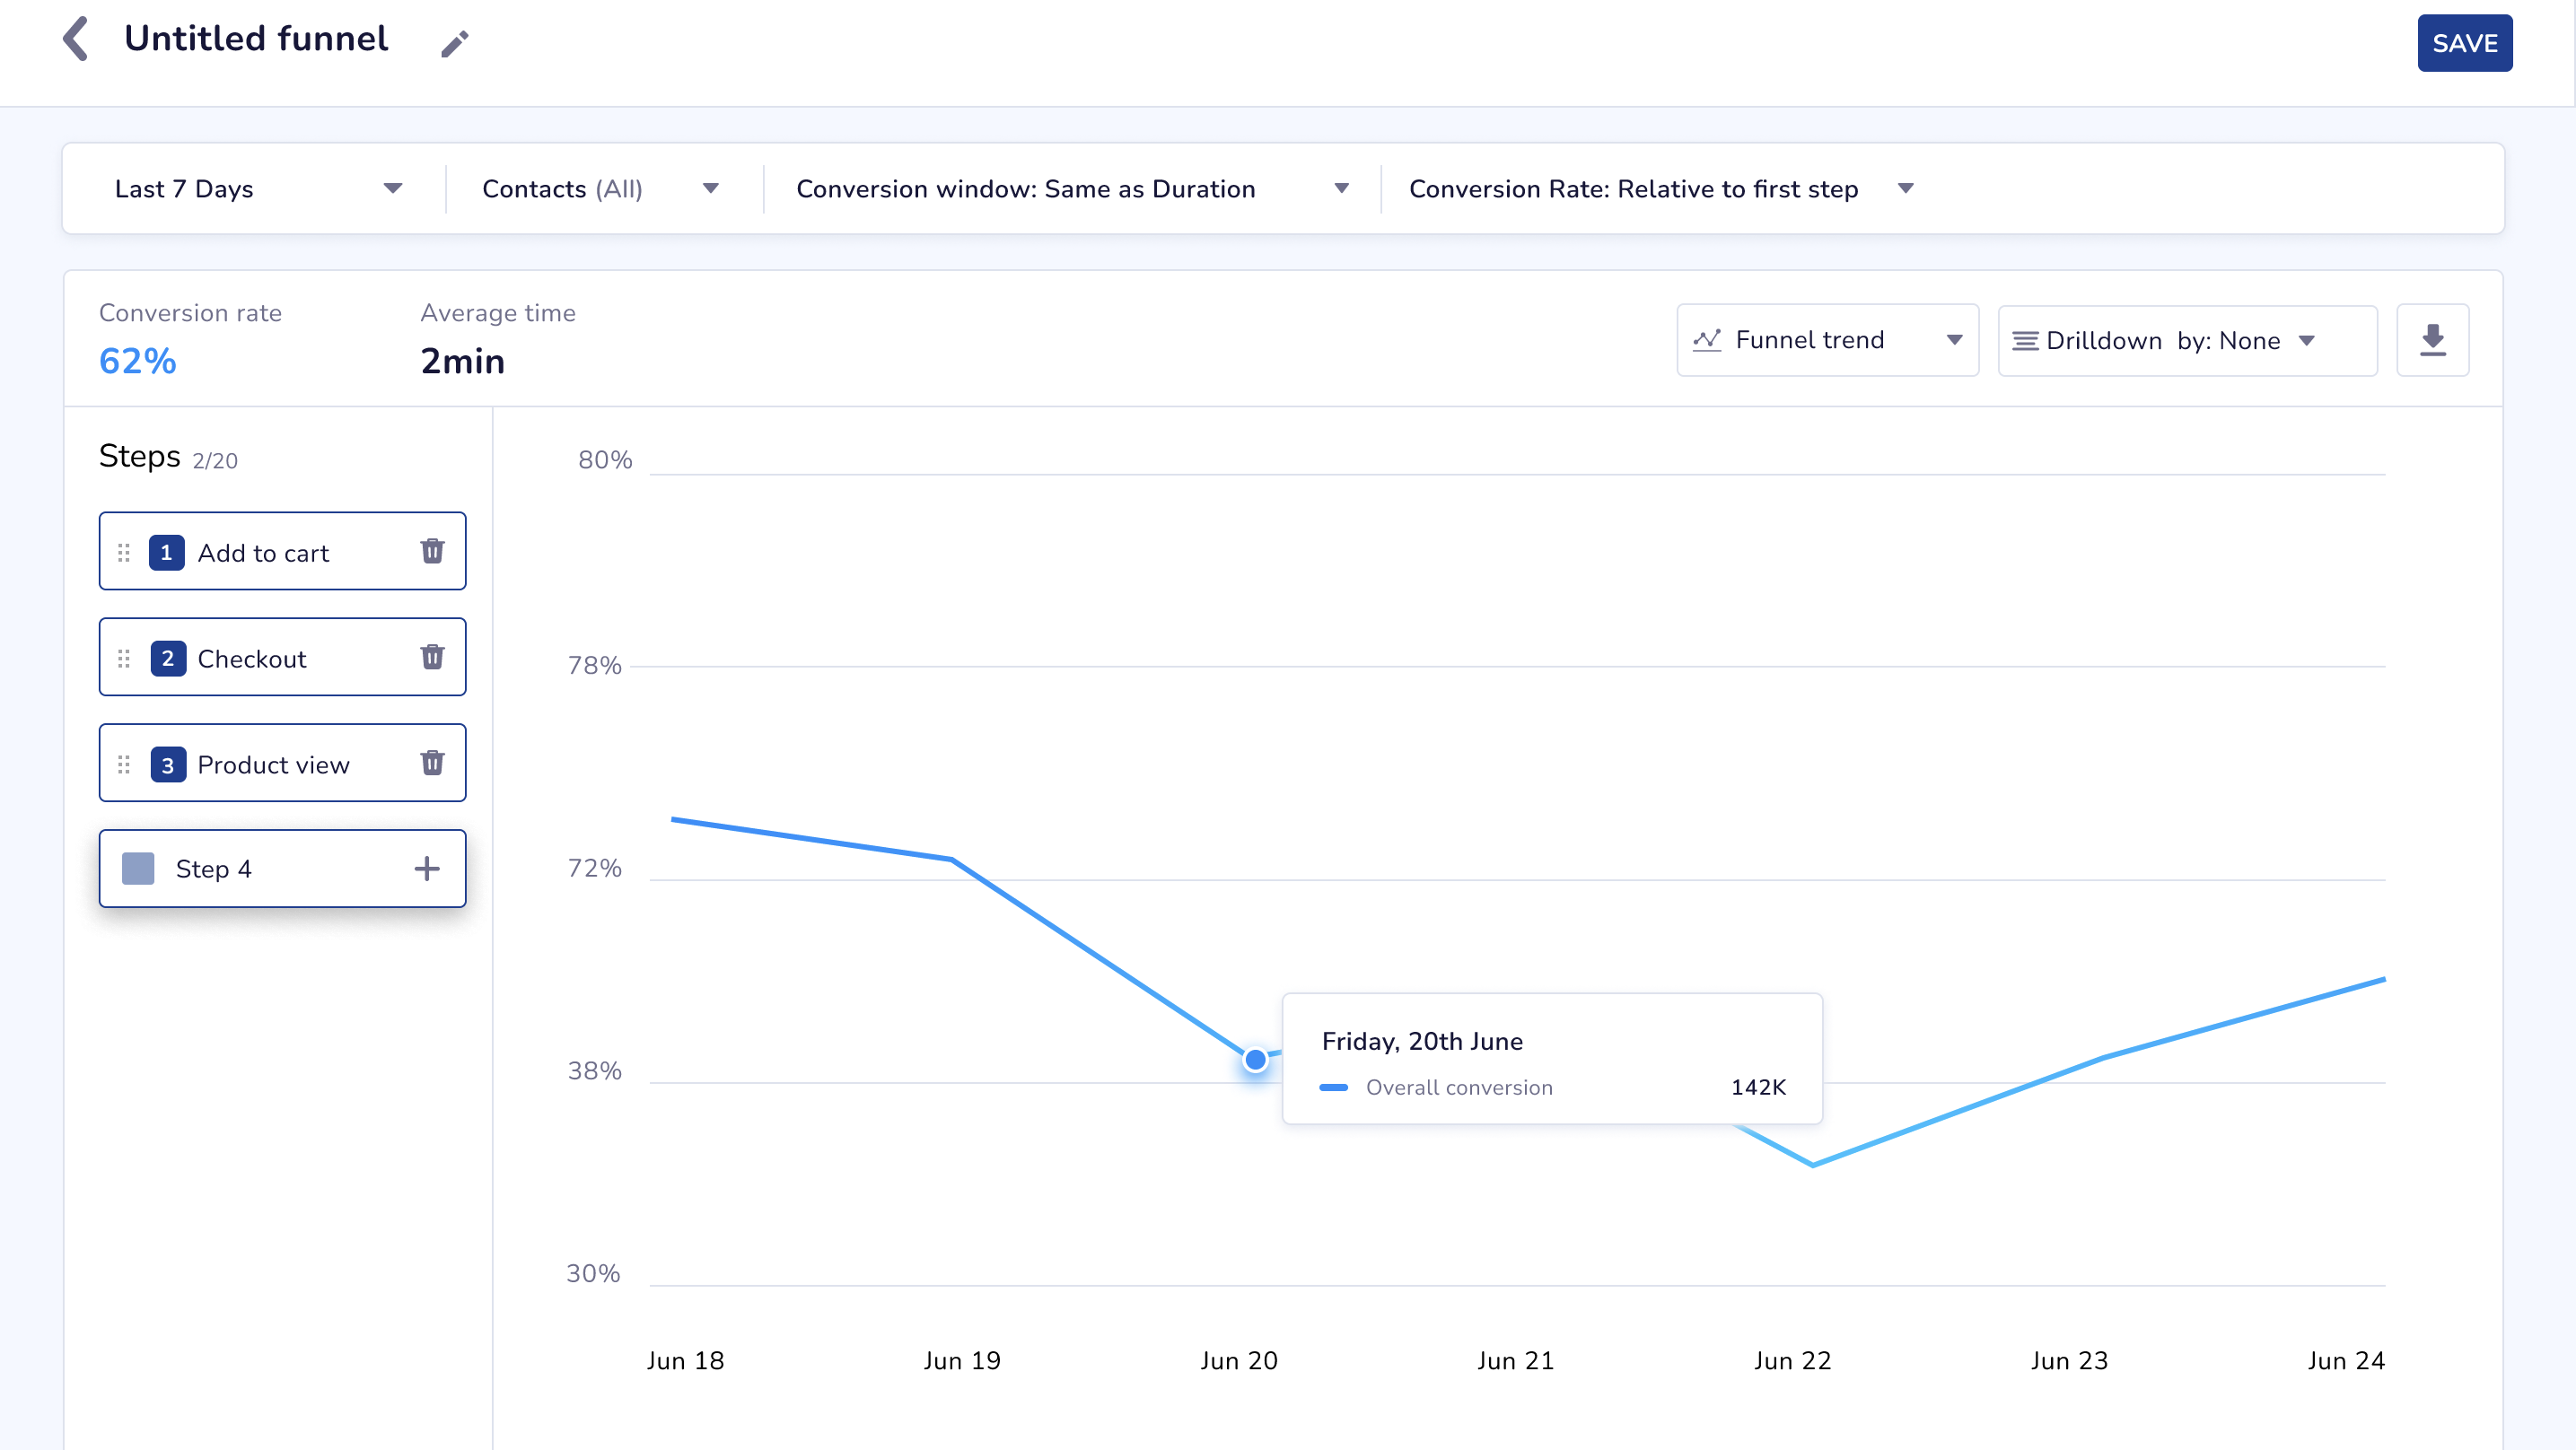
Task: Add Step 4 using the plus icon
Action: (427, 868)
